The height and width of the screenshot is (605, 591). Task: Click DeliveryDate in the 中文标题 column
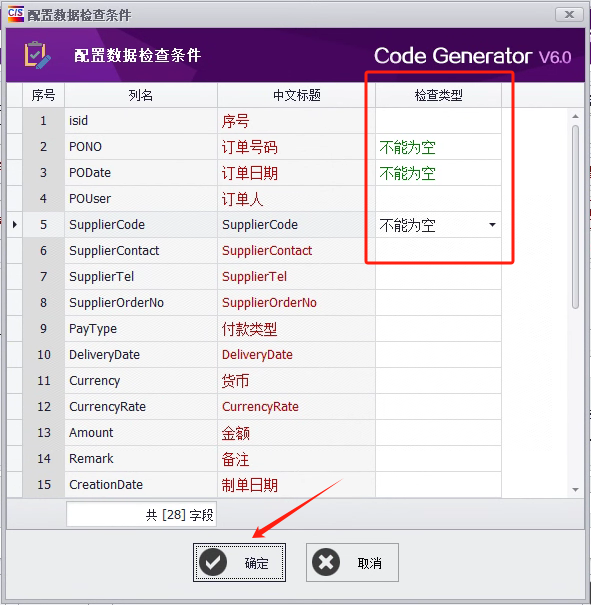click(296, 355)
